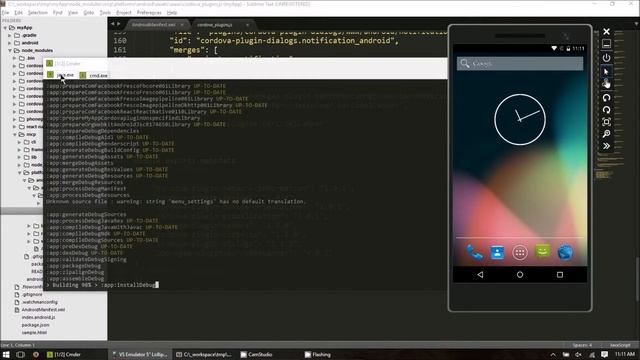Click the clock widget on emulator home

click(520, 119)
